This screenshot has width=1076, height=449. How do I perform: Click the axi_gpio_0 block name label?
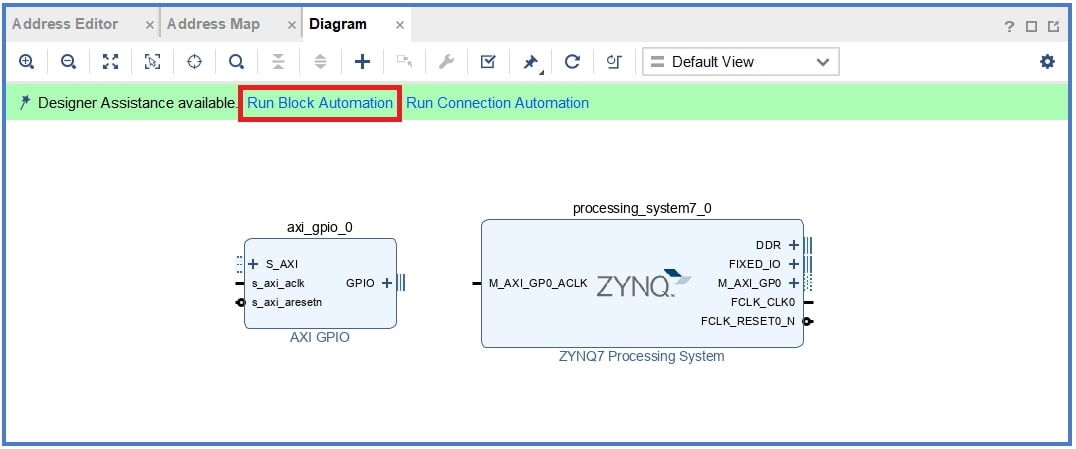[x=320, y=227]
